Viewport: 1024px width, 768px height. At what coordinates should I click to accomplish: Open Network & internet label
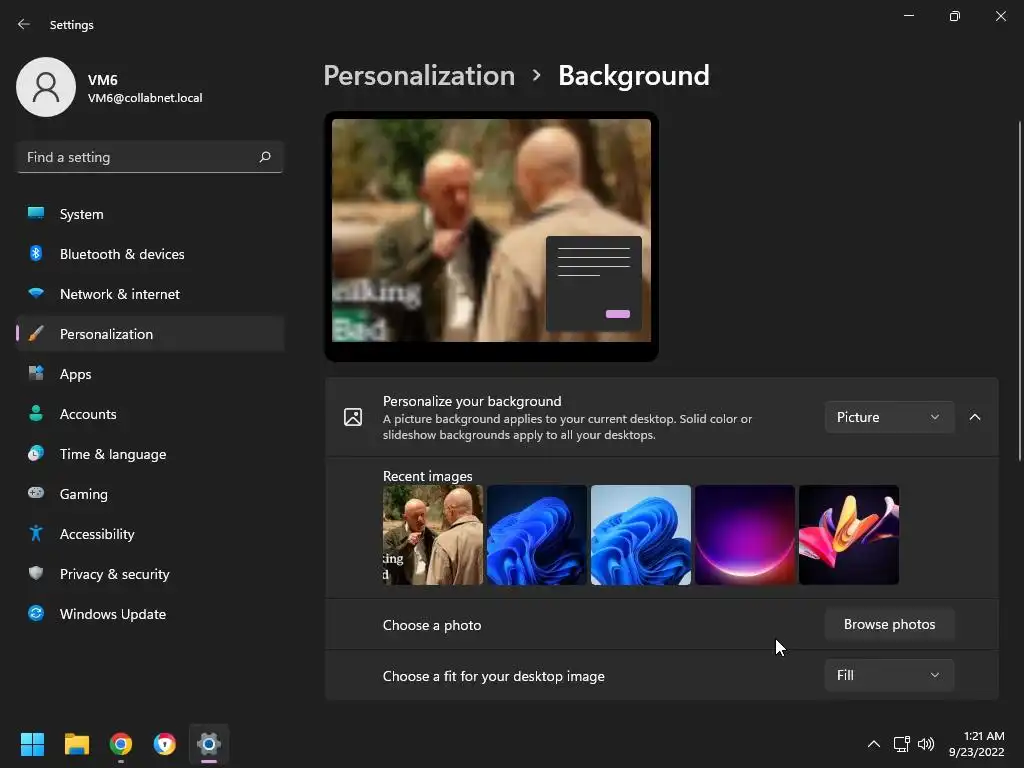point(120,294)
